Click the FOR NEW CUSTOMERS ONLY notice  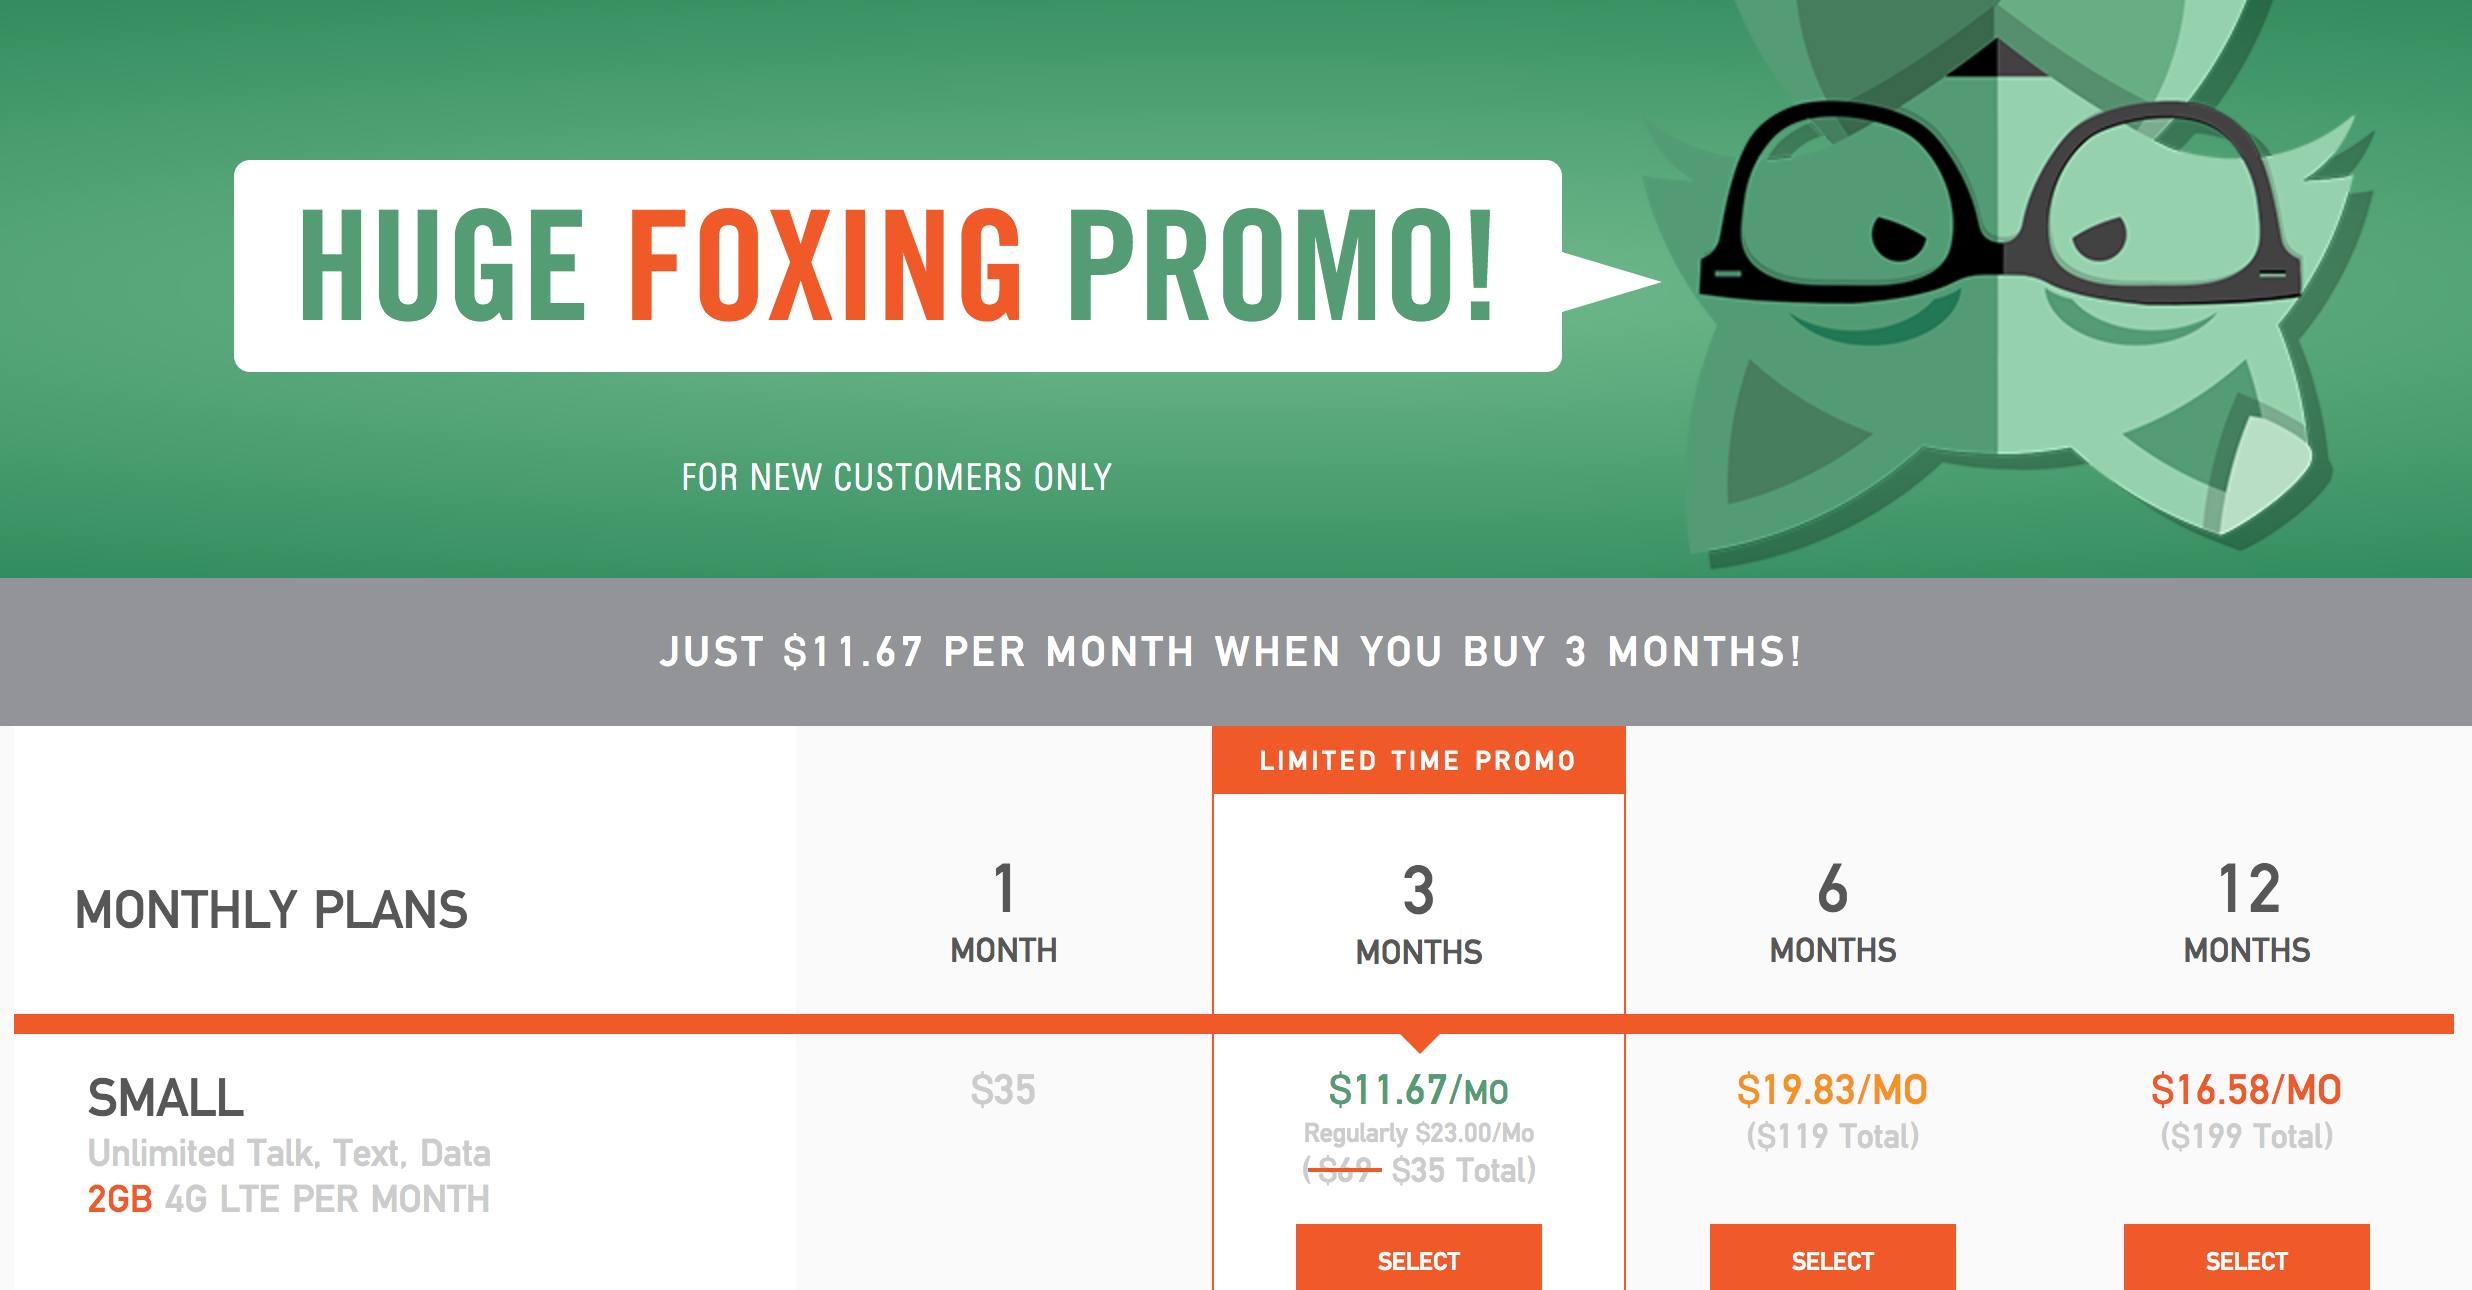(x=895, y=477)
